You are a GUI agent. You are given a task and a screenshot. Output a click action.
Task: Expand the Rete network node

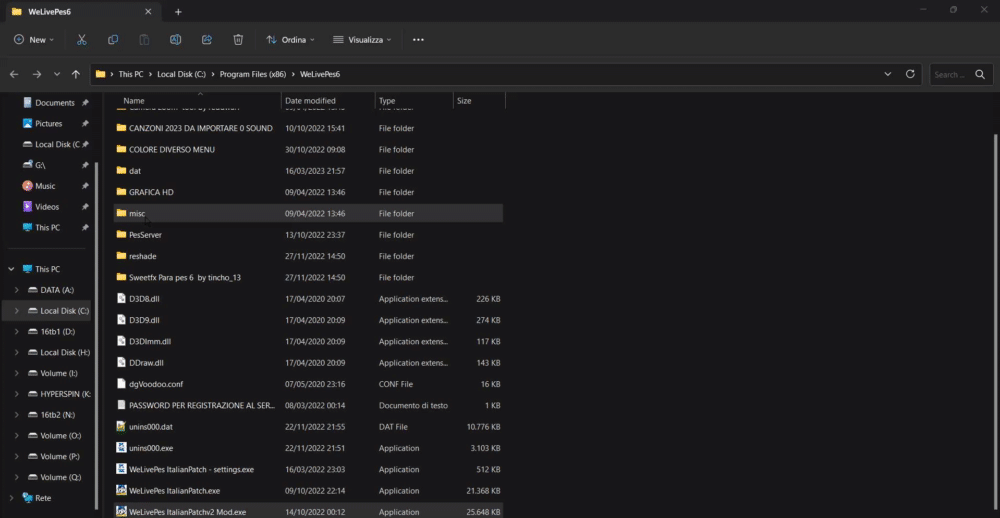click(11, 498)
